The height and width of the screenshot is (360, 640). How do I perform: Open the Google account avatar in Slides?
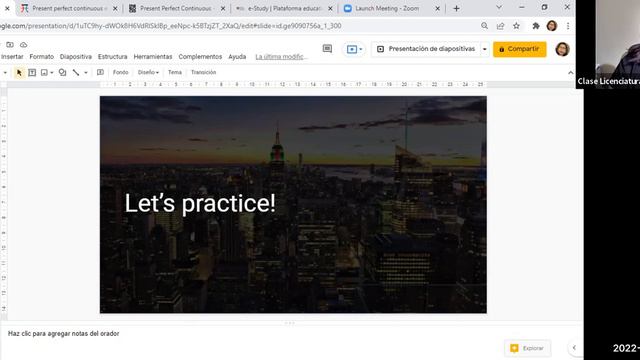(562, 49)
